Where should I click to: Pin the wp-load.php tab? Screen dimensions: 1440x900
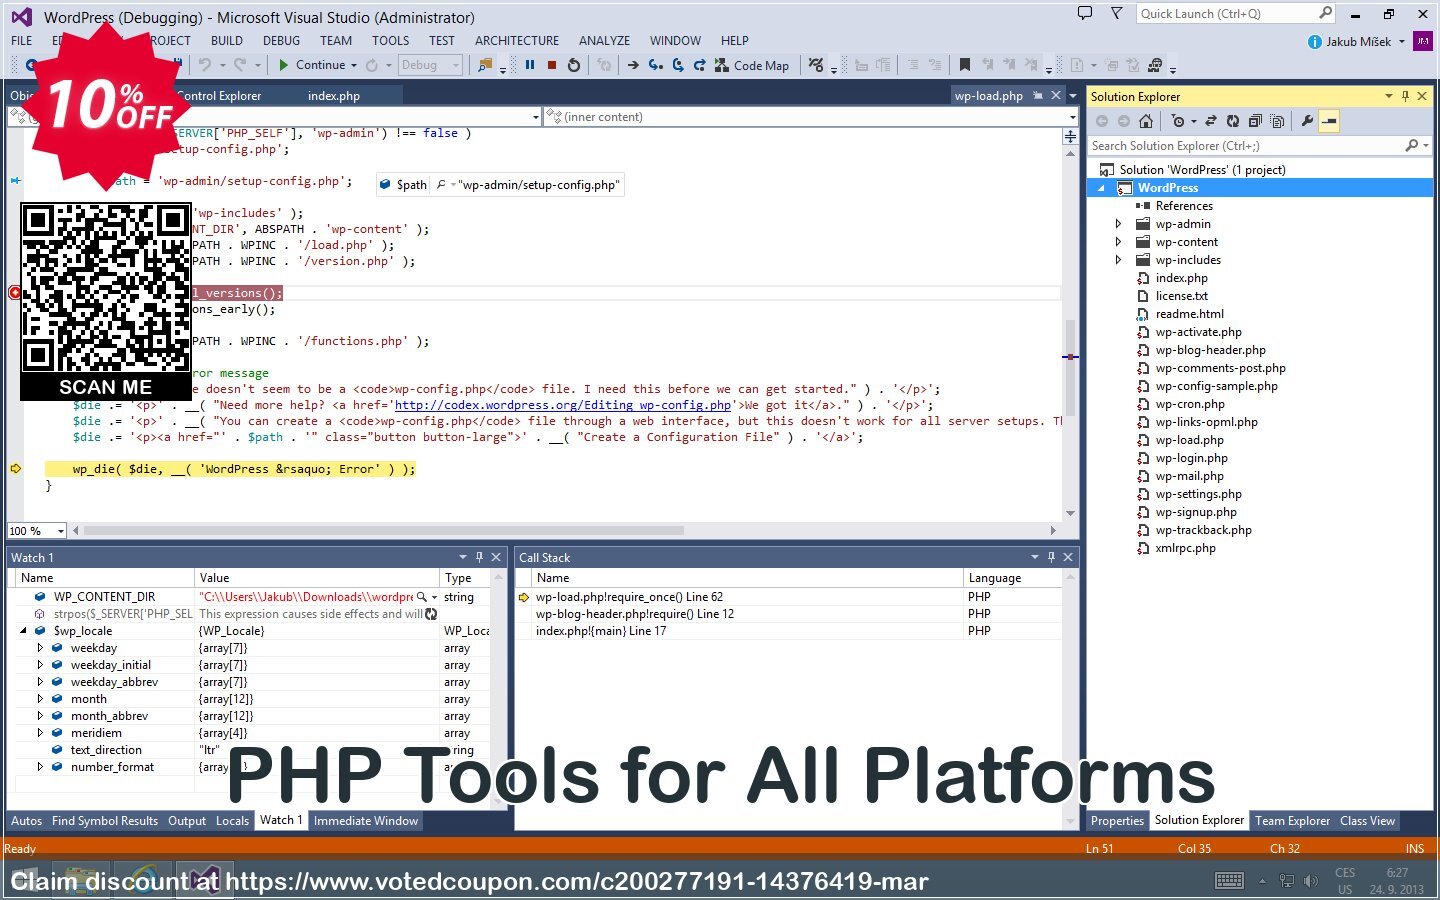pyautogui.click(x=1038, y=96)
